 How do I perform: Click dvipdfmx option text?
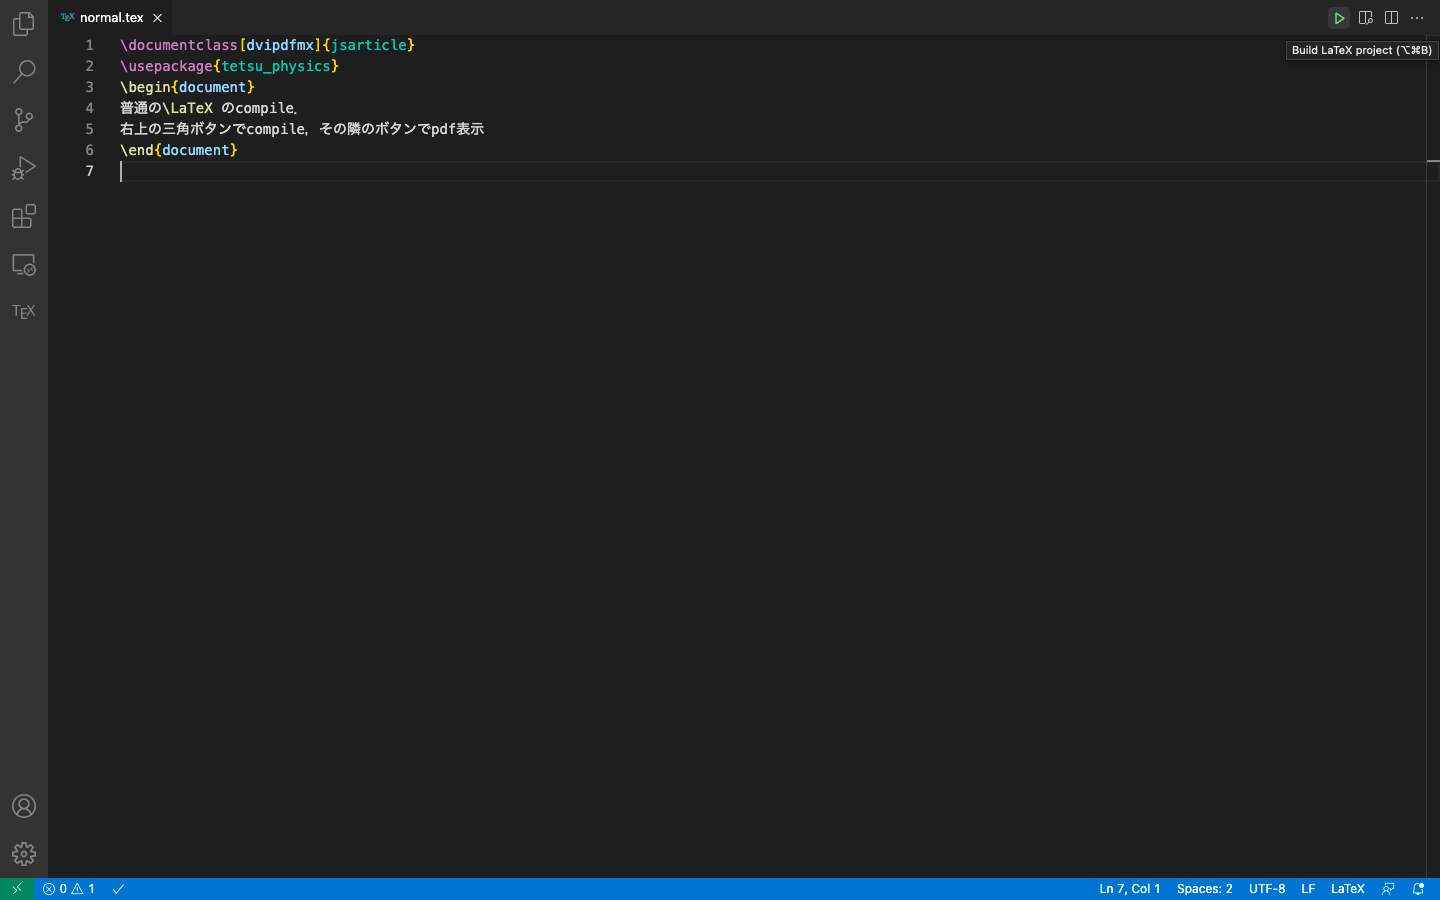280,45
